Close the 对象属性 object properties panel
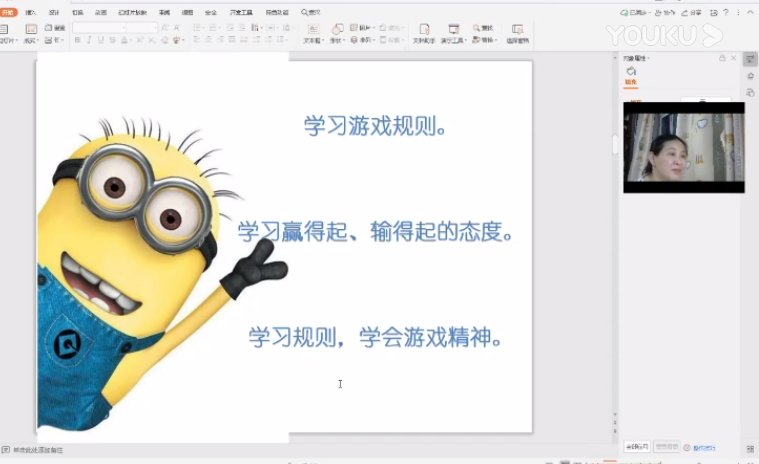759x464 pixels. (733, 58)
